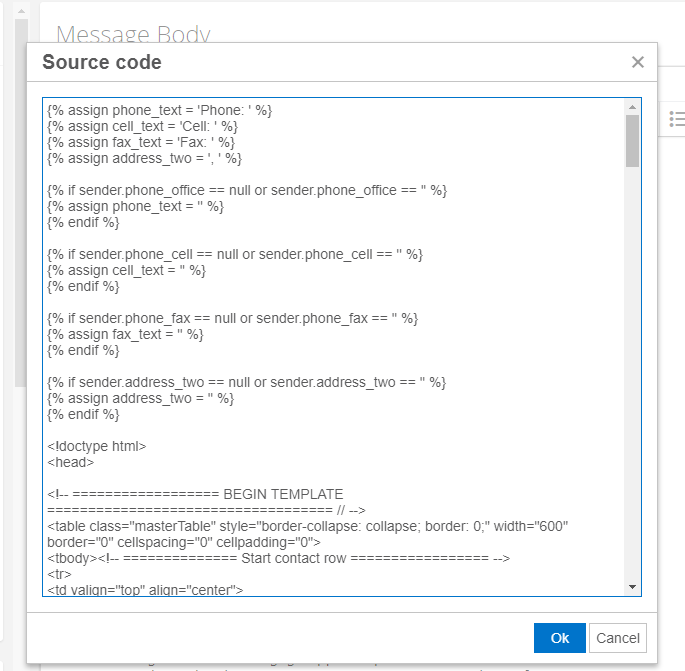Screen dimensions: 685x671
Task: Click the table class="masterTable" line
Action: pyautogui.click(x=308, y=526)
